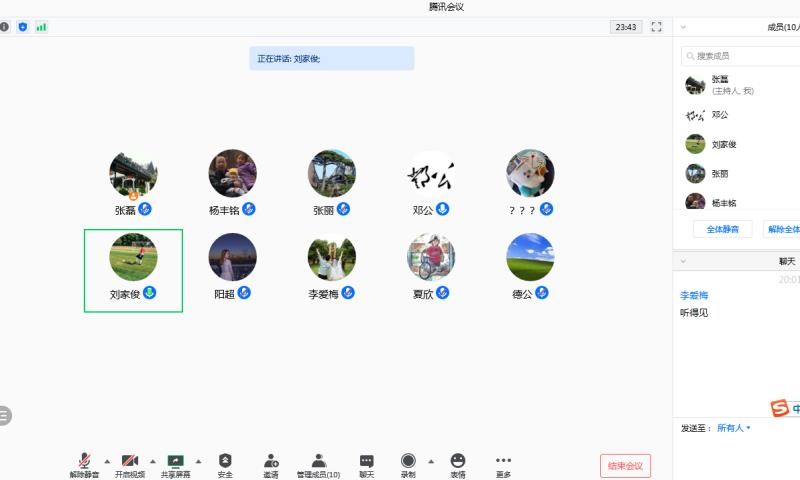Viewport: 800px width, 480px height.
Task: Open 管理成员(10) member management
Action: [318, 464]
